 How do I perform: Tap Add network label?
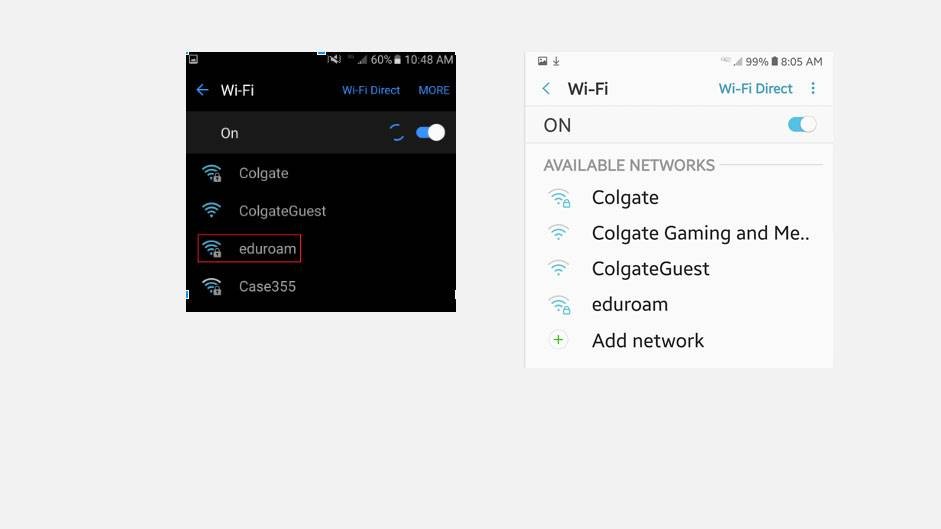tap(648, 340)
